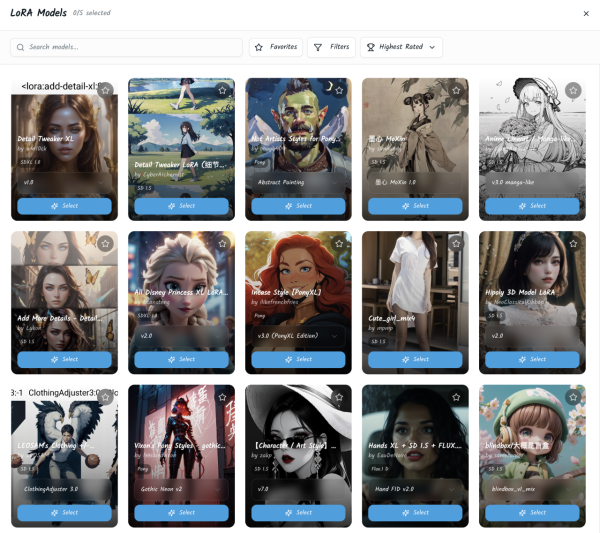Click star icon on the blindbox model card
Image resolution: width=600 pixels, height=533 pixels.
coord(573,397)
